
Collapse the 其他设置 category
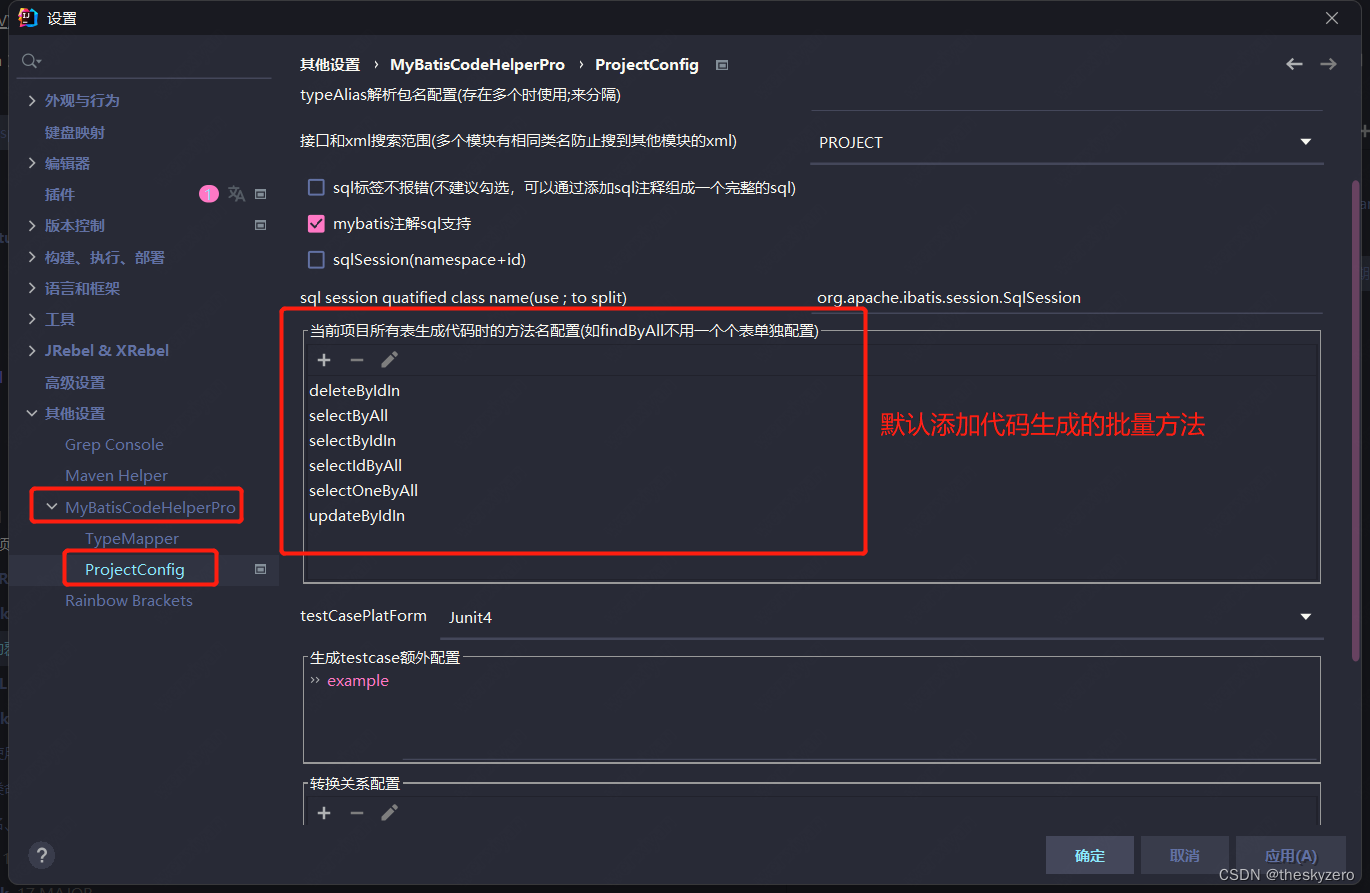pyautogui.click(x=32, y=413)
